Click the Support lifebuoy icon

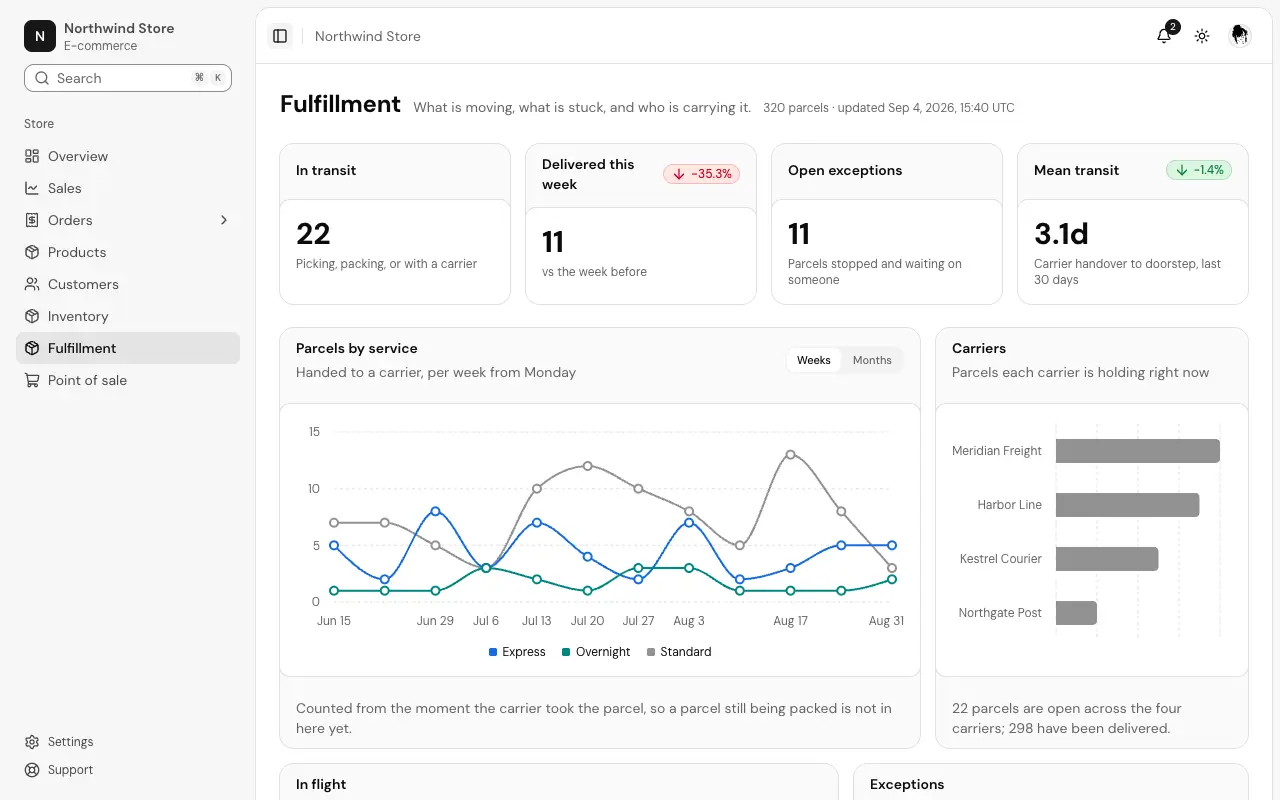32,770
